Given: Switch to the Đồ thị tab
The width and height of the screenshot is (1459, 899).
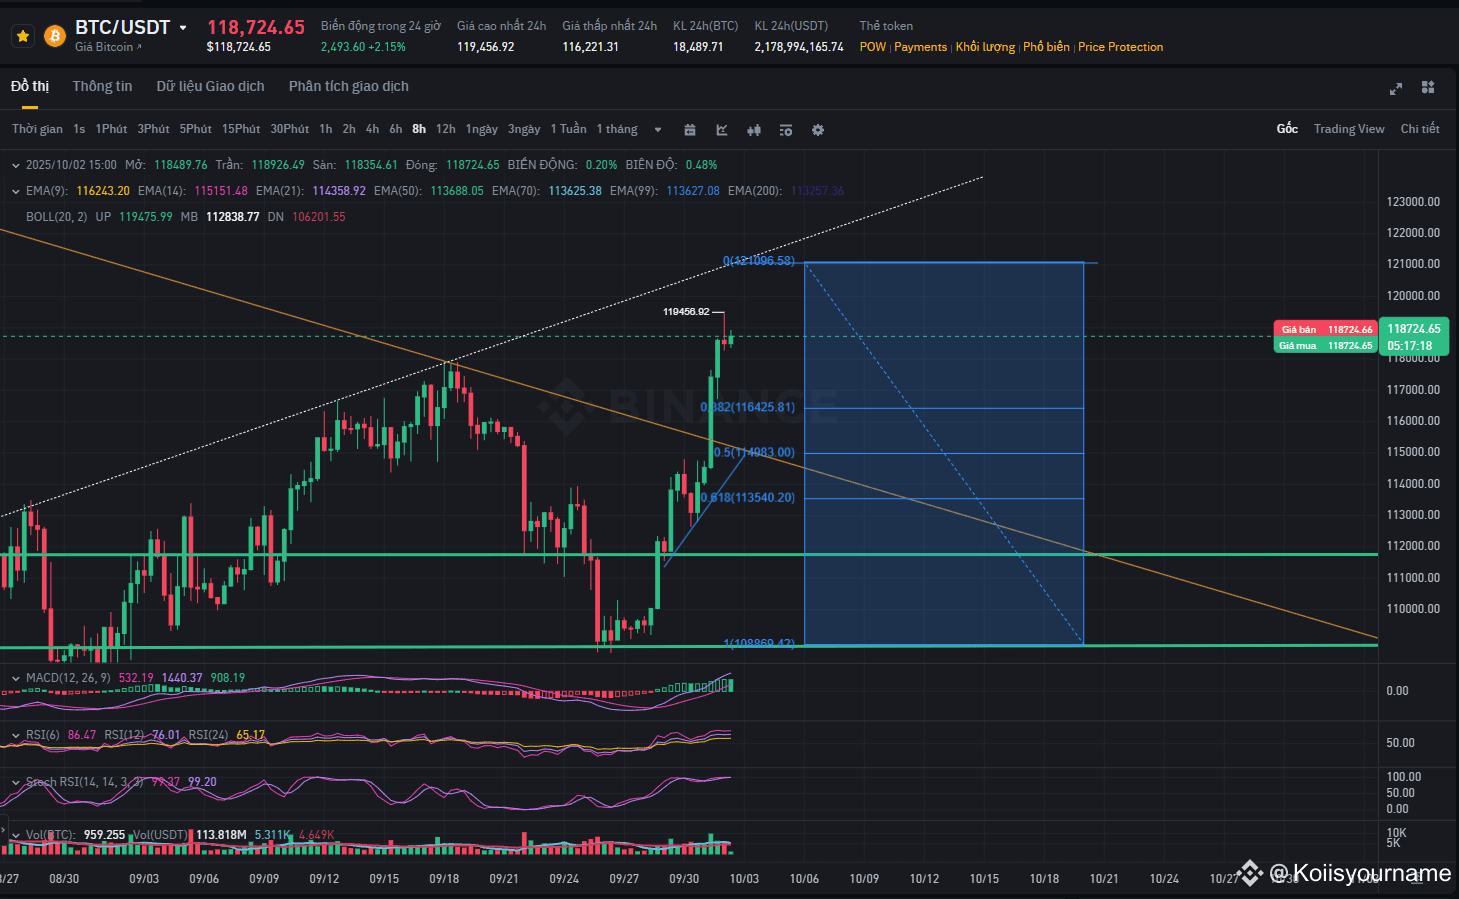Looking at the screenshot, I should 30,86.
